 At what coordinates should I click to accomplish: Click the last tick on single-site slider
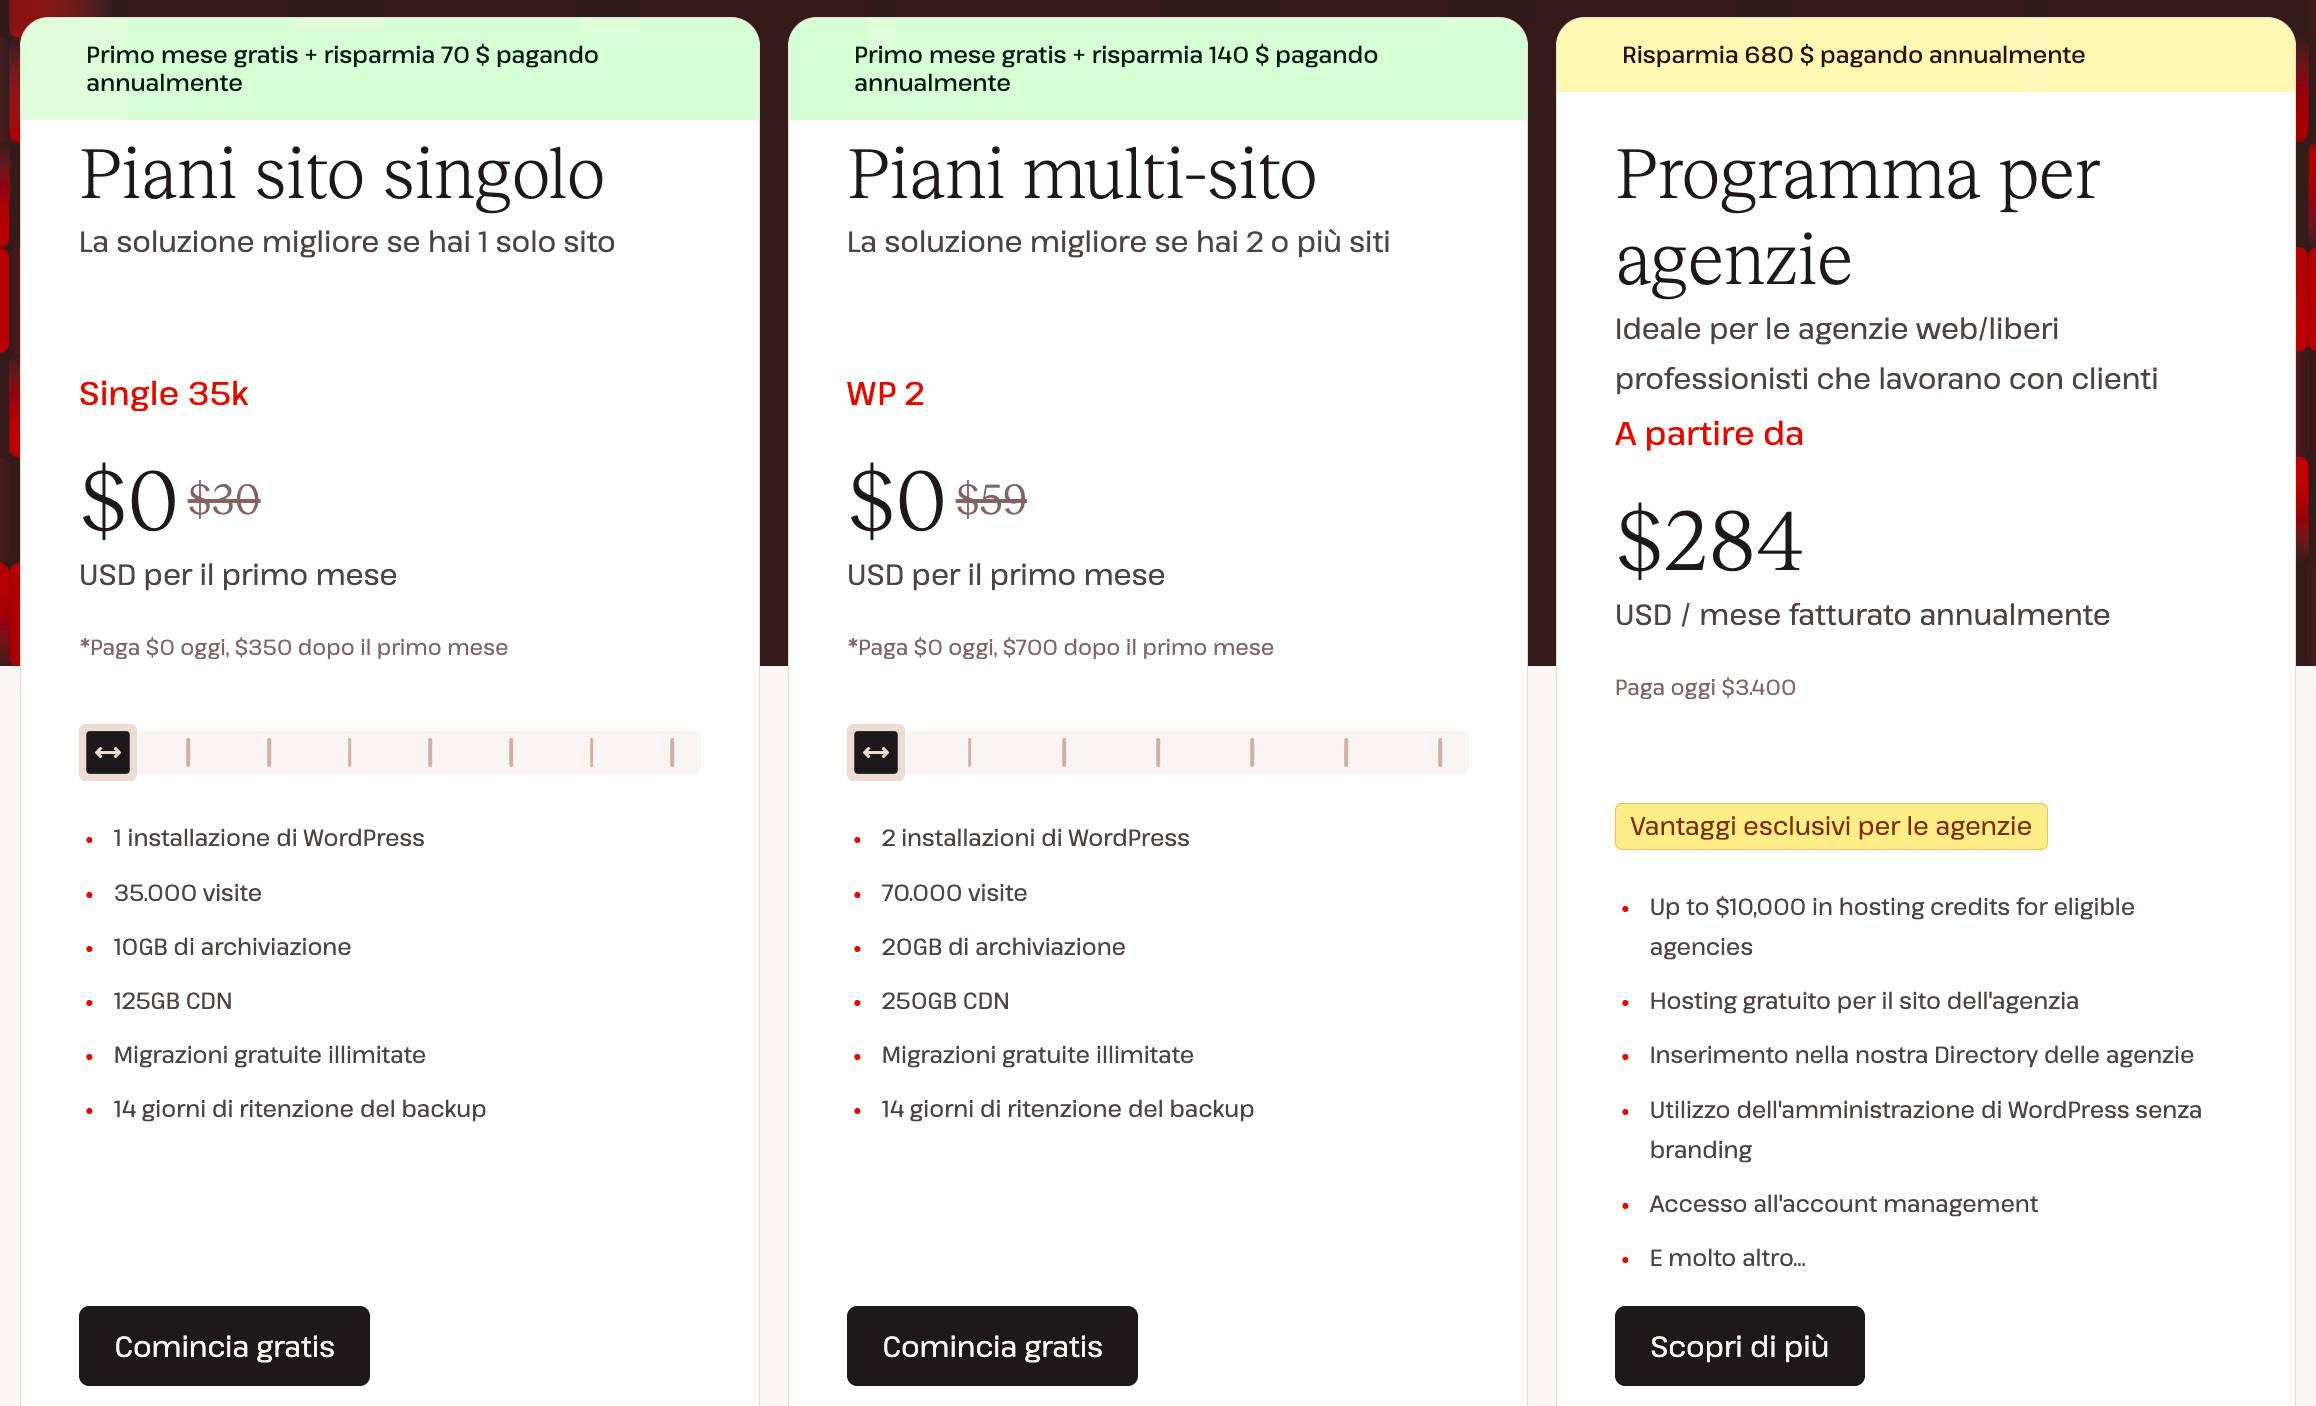(672, 752)
